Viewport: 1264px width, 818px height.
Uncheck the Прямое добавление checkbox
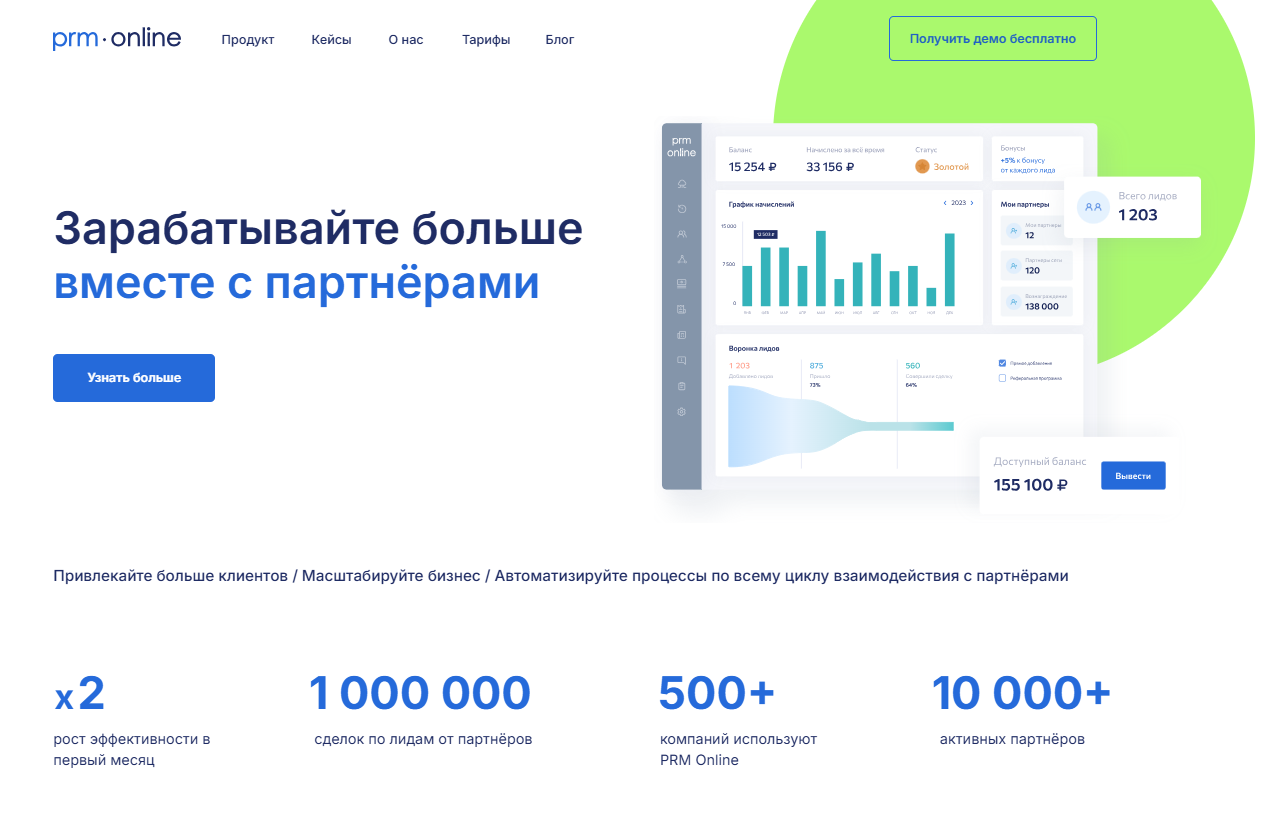coord(1003,363)
